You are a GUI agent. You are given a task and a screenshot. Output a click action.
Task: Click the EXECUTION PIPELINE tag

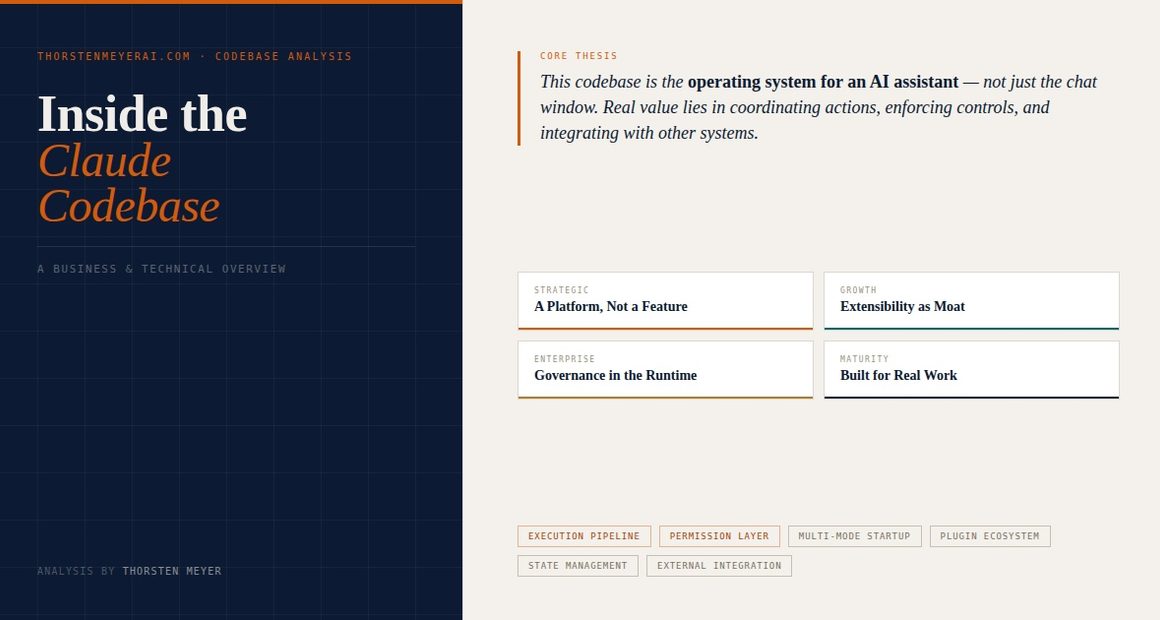tap(584, 537)
